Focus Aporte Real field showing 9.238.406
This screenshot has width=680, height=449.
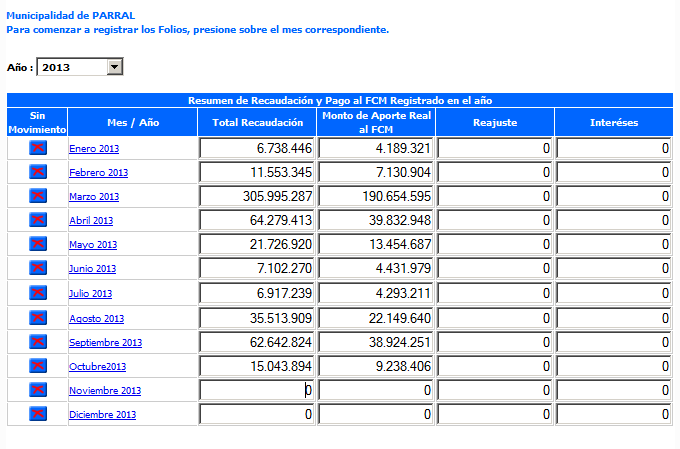[376, 367]
